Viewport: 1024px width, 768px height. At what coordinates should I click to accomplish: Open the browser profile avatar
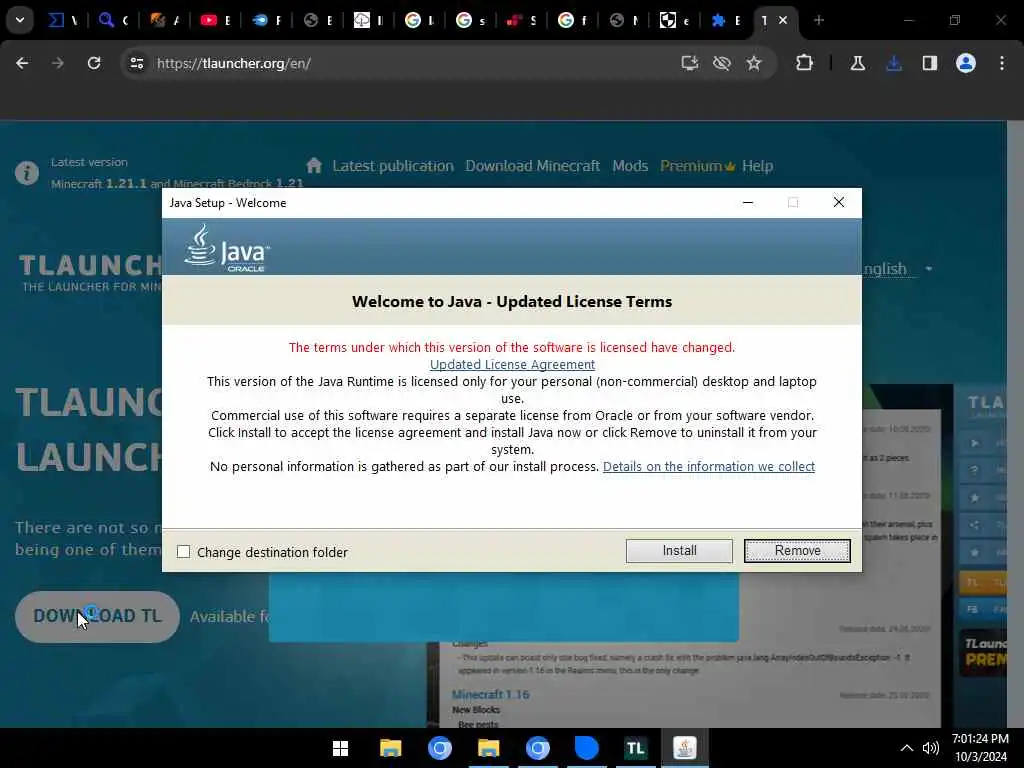966,63
